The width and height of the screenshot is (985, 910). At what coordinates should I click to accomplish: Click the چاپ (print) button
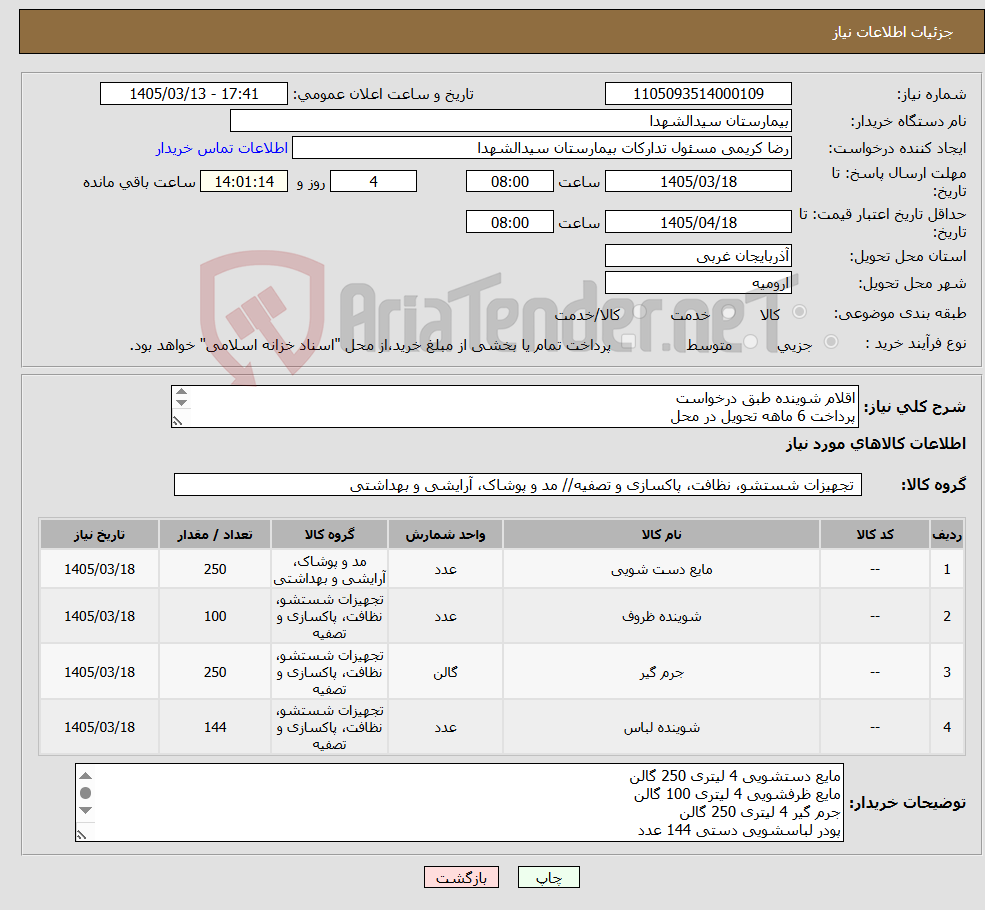point(548,877)
